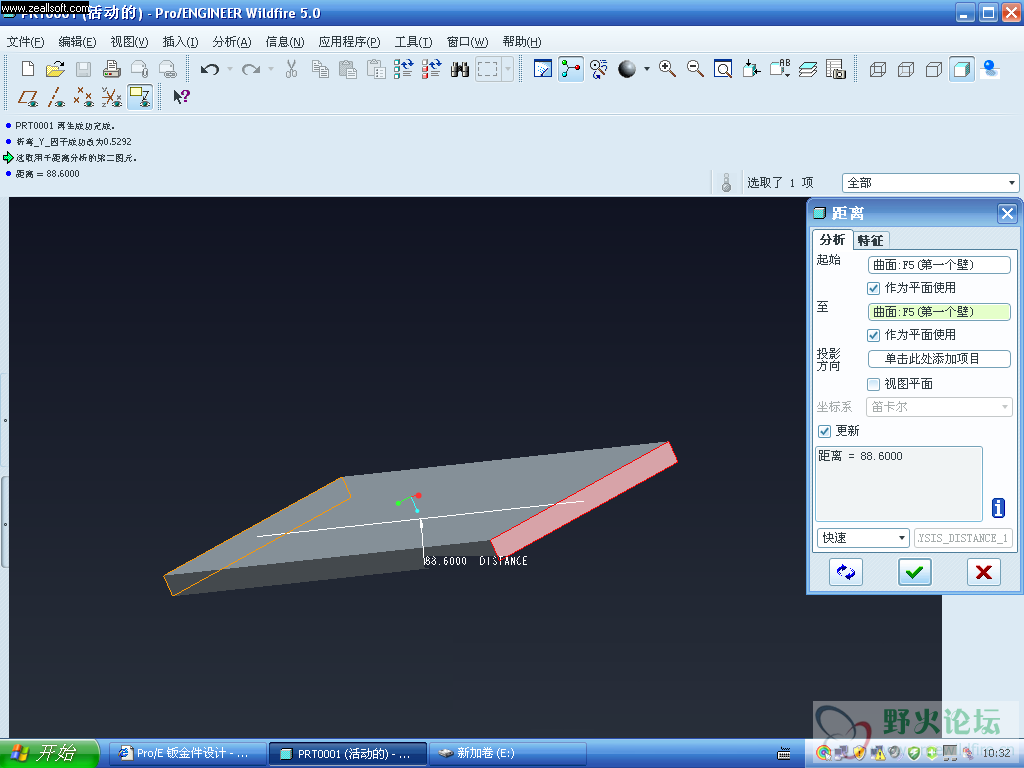Image resolution: width=1024 pixels, height=768 pixels.
Task: Switch to the 分析 tab
Action: (x=833, y=240)
